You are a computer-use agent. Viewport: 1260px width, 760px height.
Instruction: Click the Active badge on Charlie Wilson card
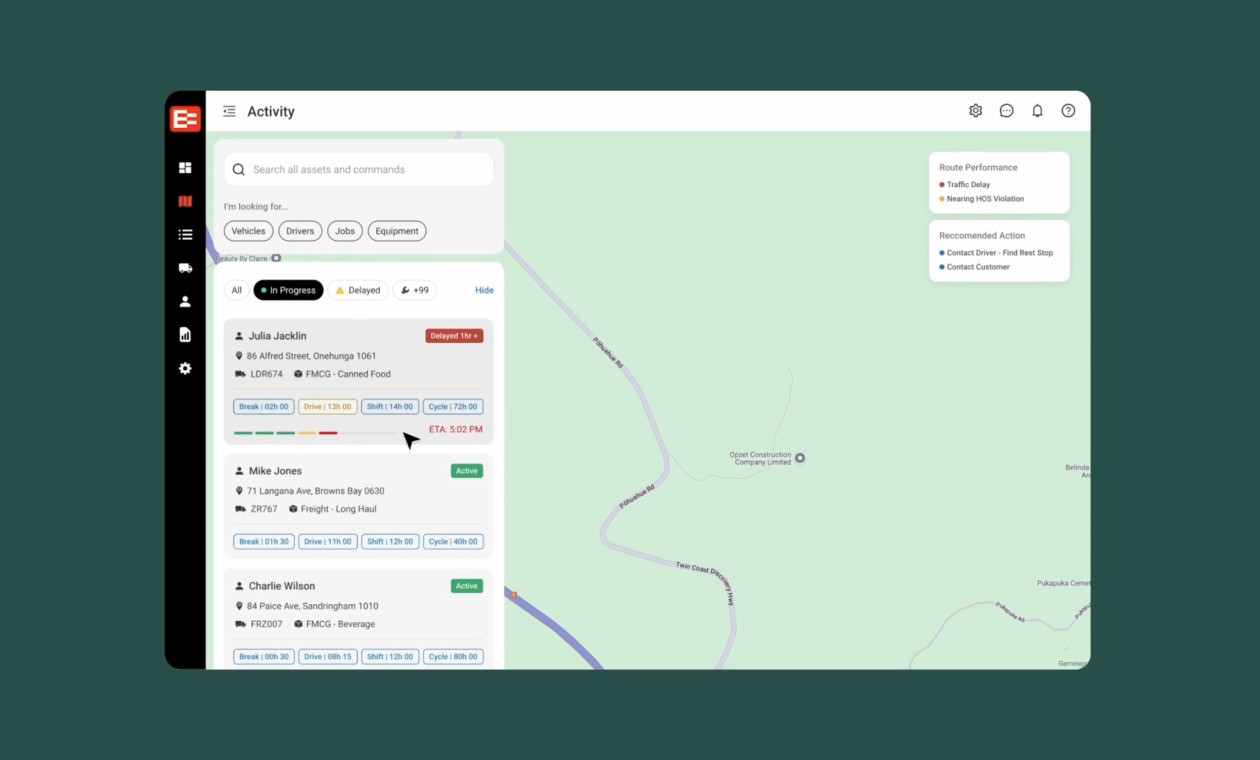point(467,586)
